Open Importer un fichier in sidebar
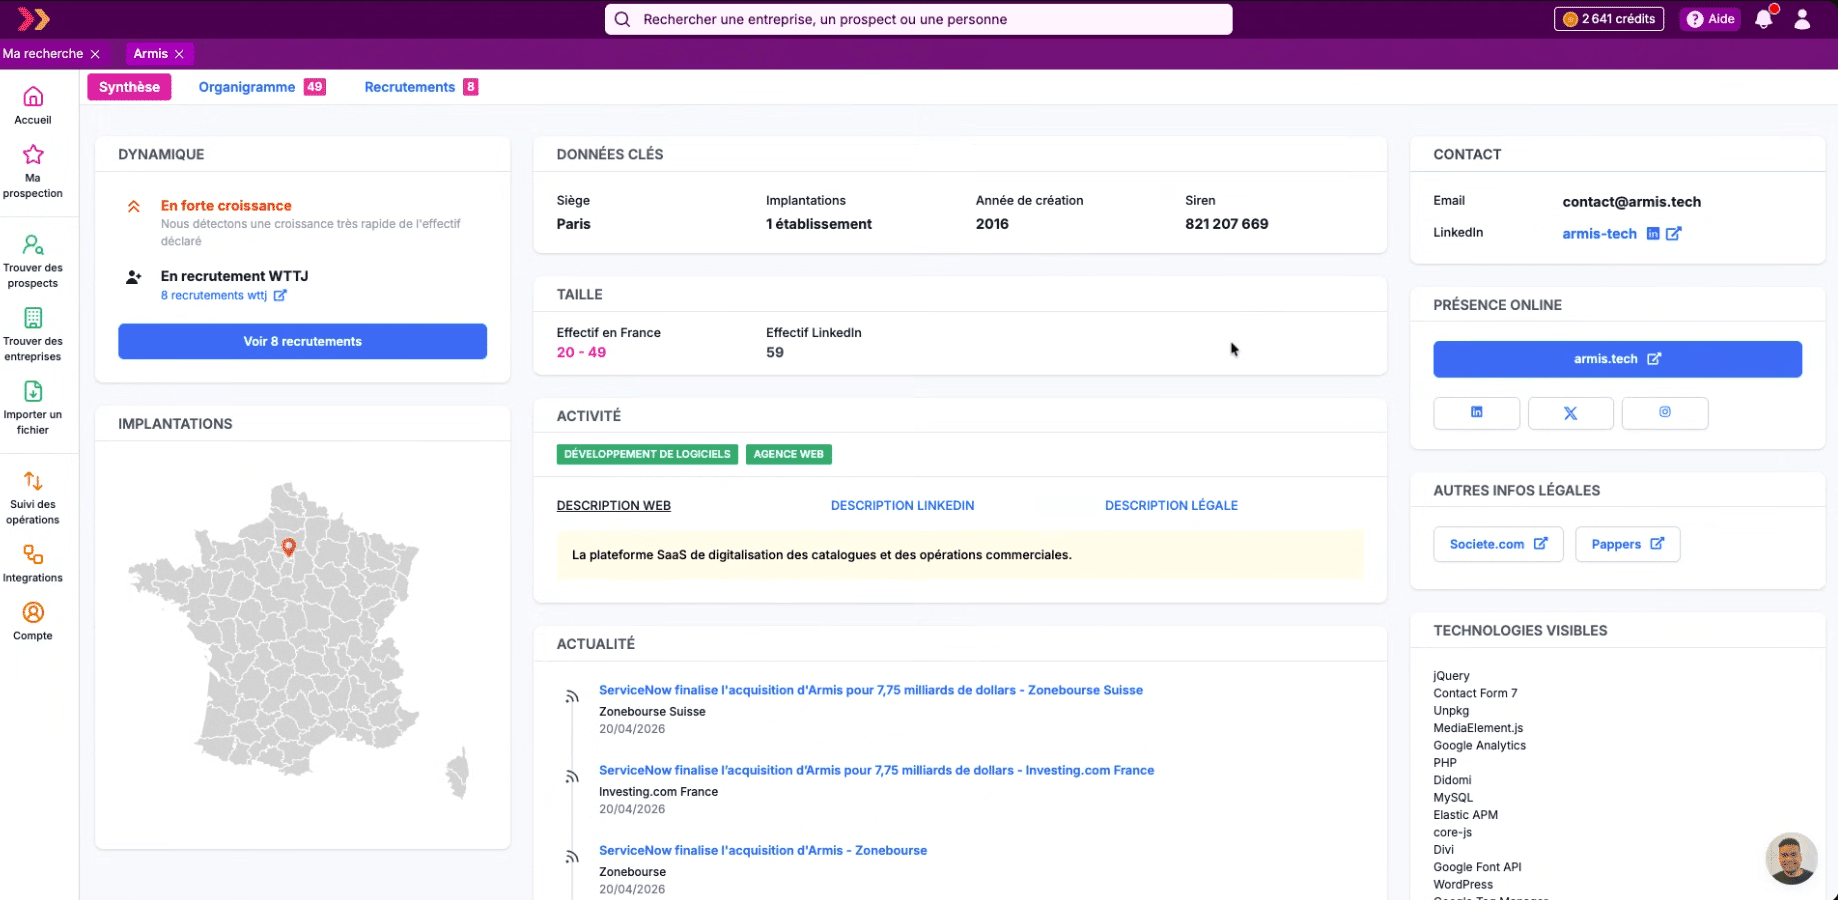This screenshot has height=900, width=1838. [x=33, y=407]
